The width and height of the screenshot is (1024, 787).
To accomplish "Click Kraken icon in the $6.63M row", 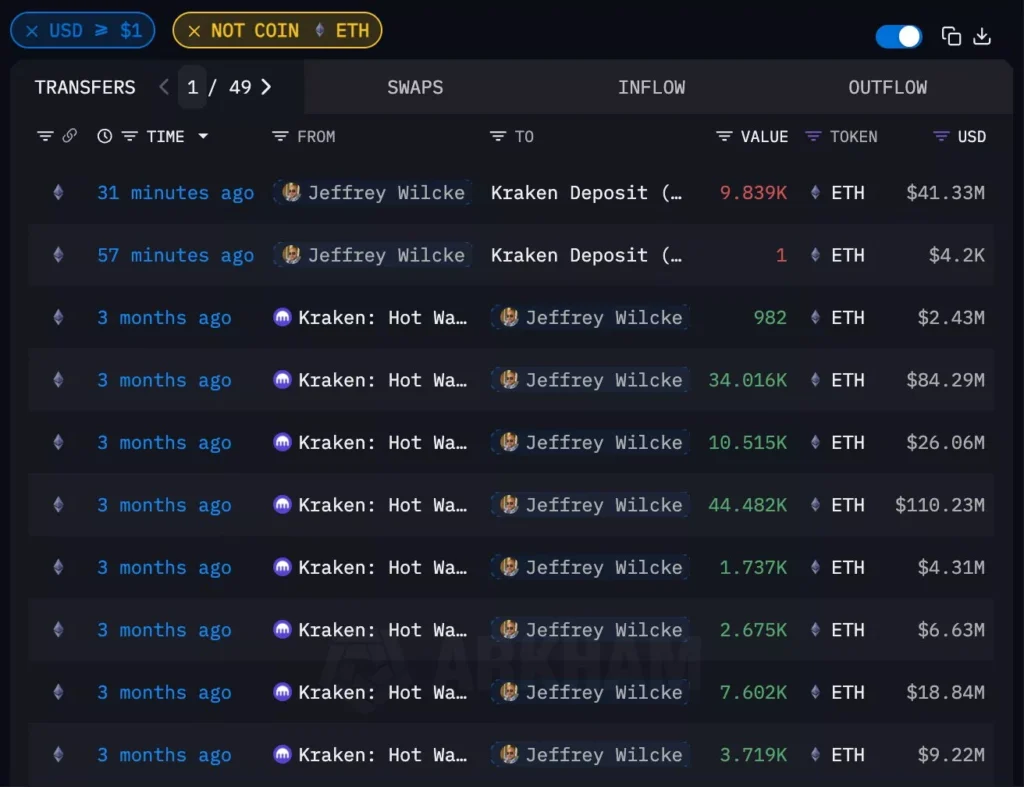I will (x=282, y=630).
